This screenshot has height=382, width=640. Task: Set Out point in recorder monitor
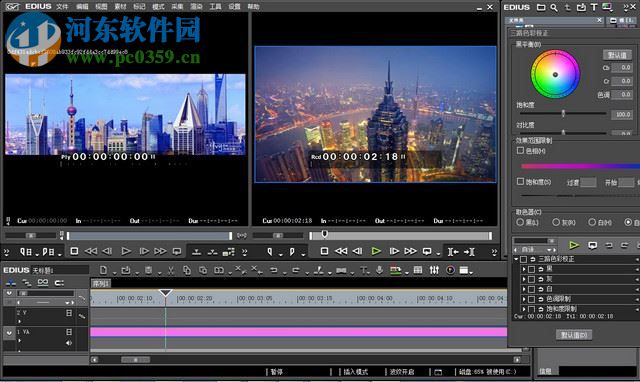[x=292, y=252]
